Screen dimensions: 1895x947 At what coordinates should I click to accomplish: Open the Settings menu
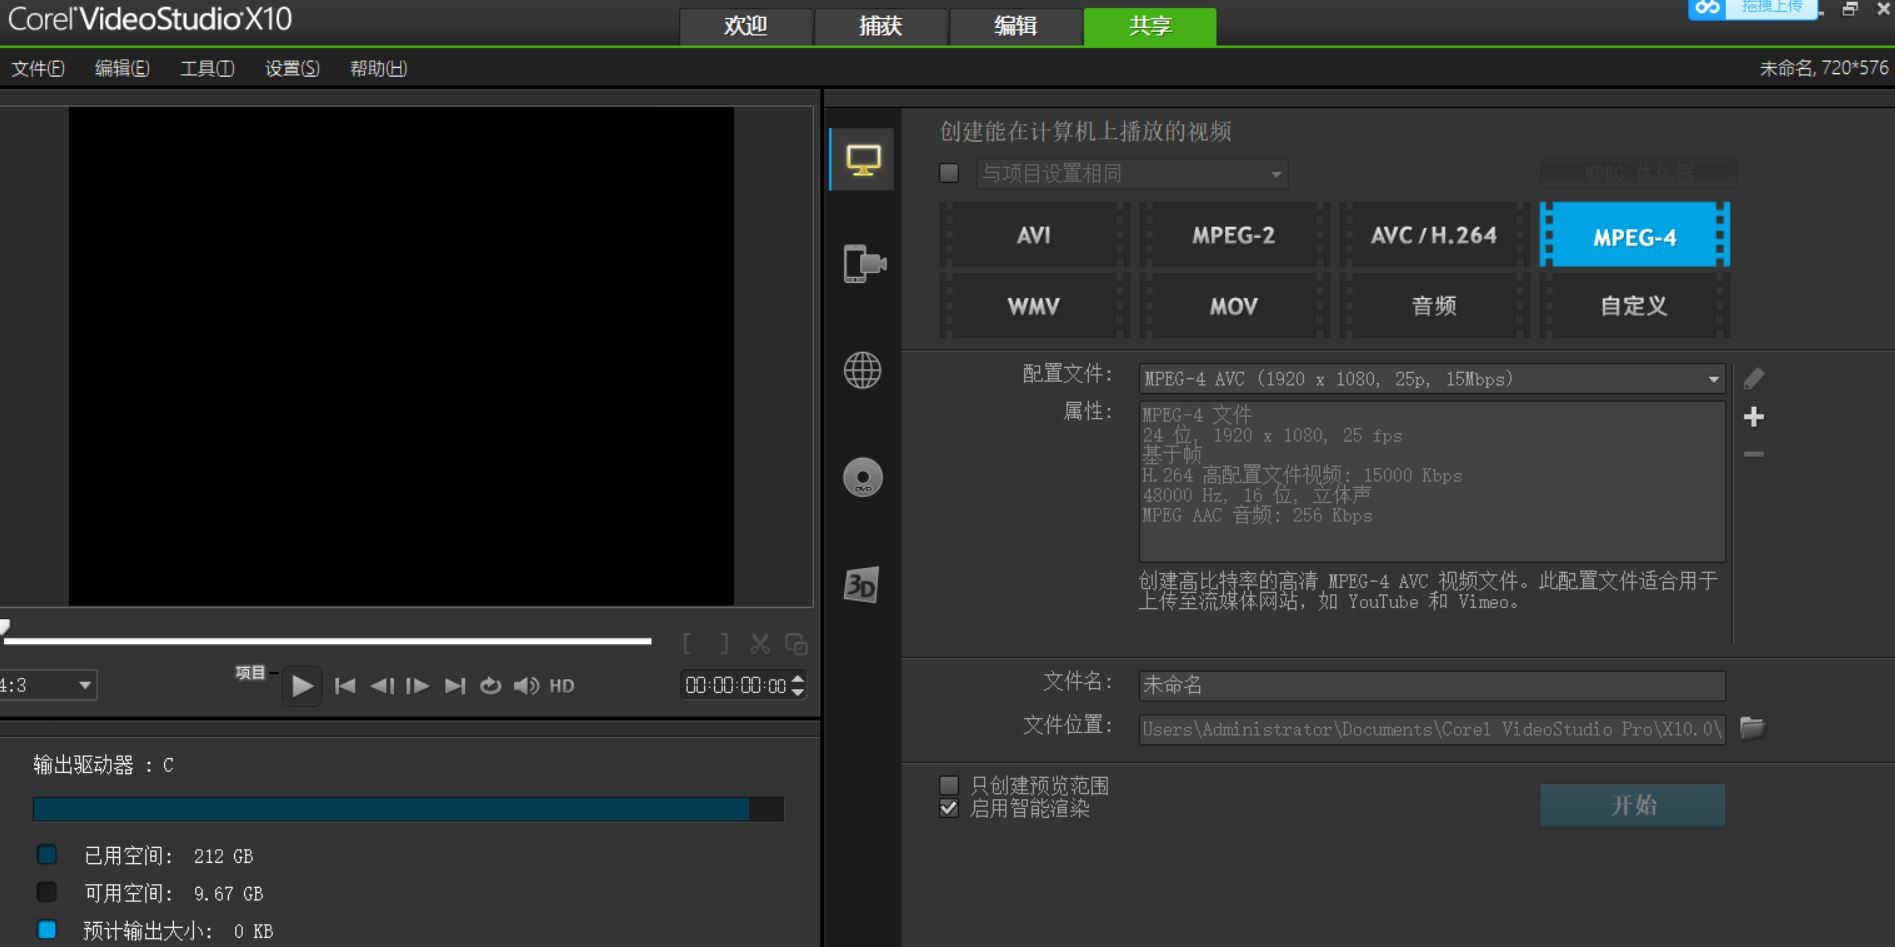[292, 68]
